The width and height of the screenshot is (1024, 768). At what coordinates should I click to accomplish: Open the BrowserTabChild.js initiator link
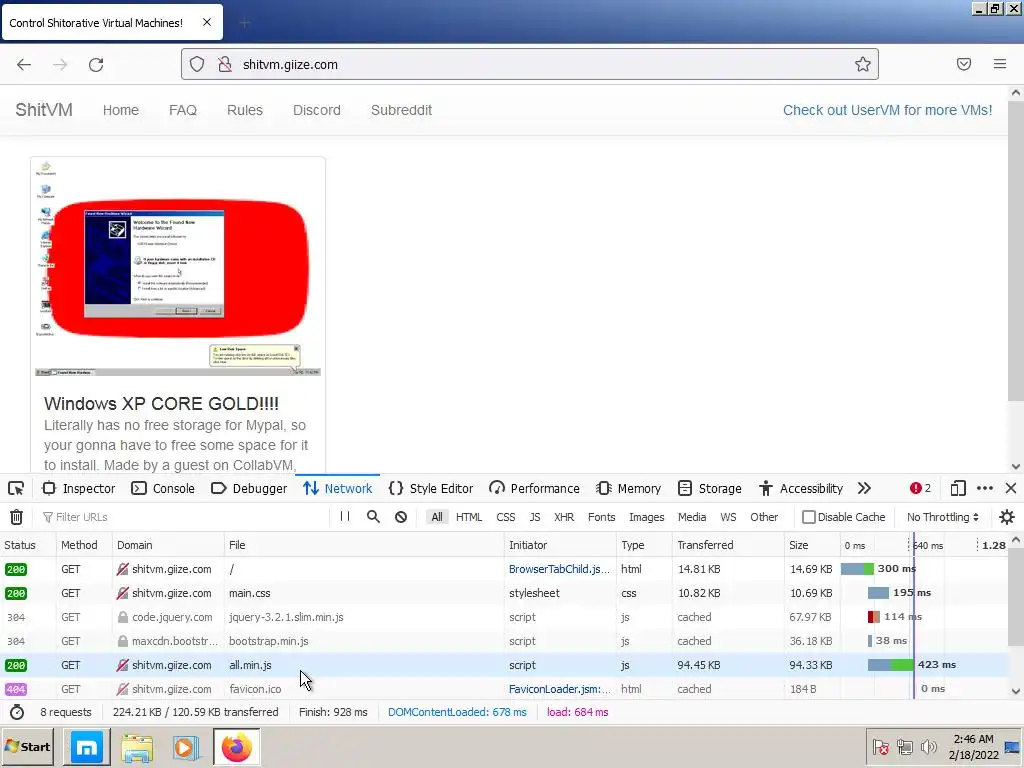click(559, 569)
